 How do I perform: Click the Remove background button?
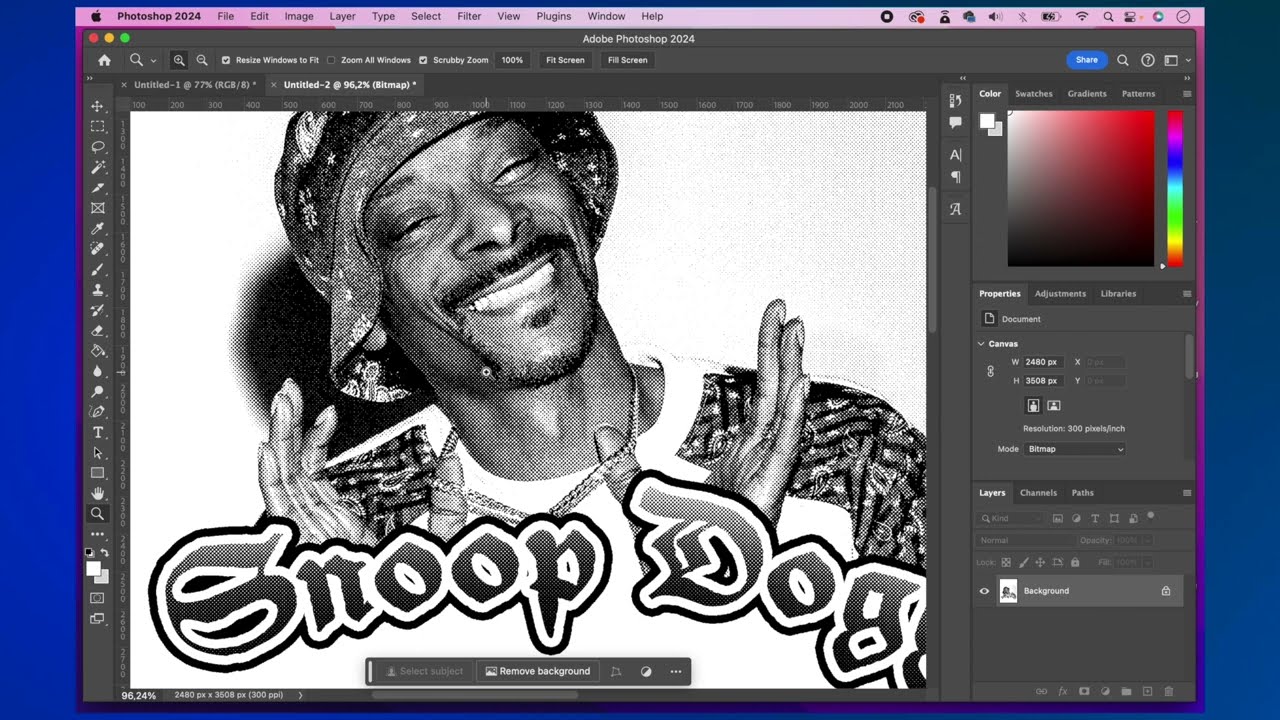tap(538, 672)
